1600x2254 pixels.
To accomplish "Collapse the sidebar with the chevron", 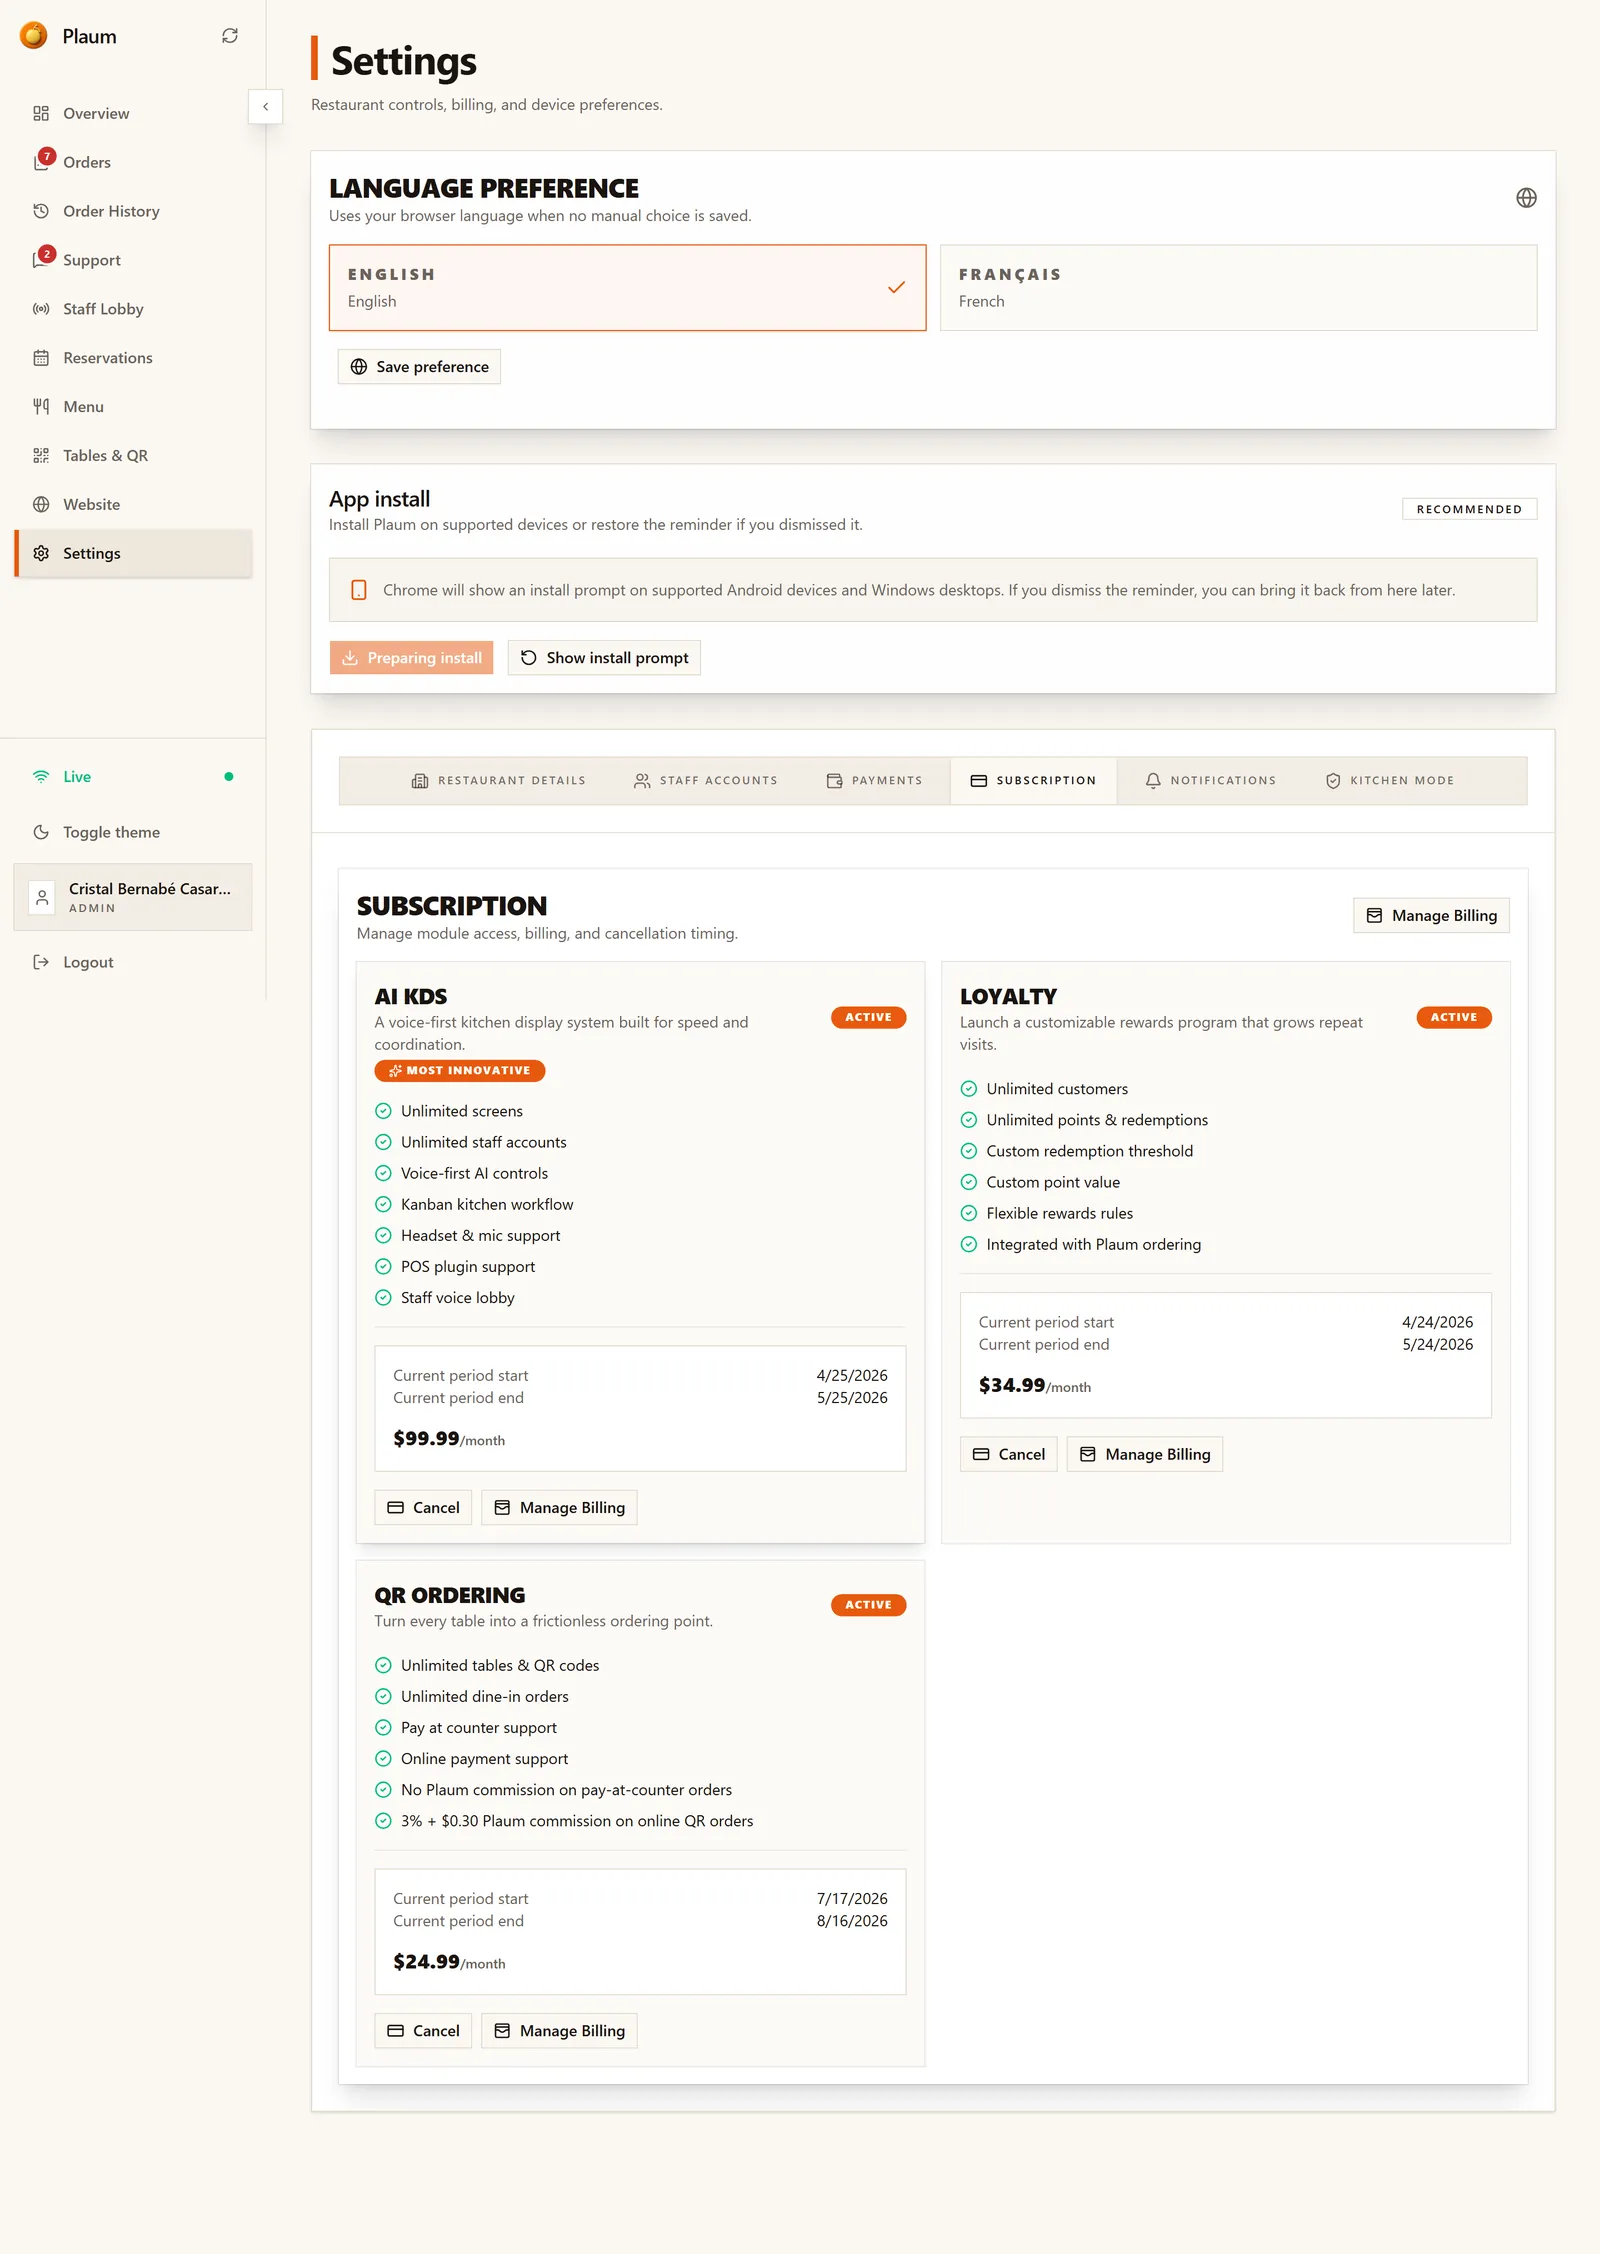I will (x=265, y=106).
